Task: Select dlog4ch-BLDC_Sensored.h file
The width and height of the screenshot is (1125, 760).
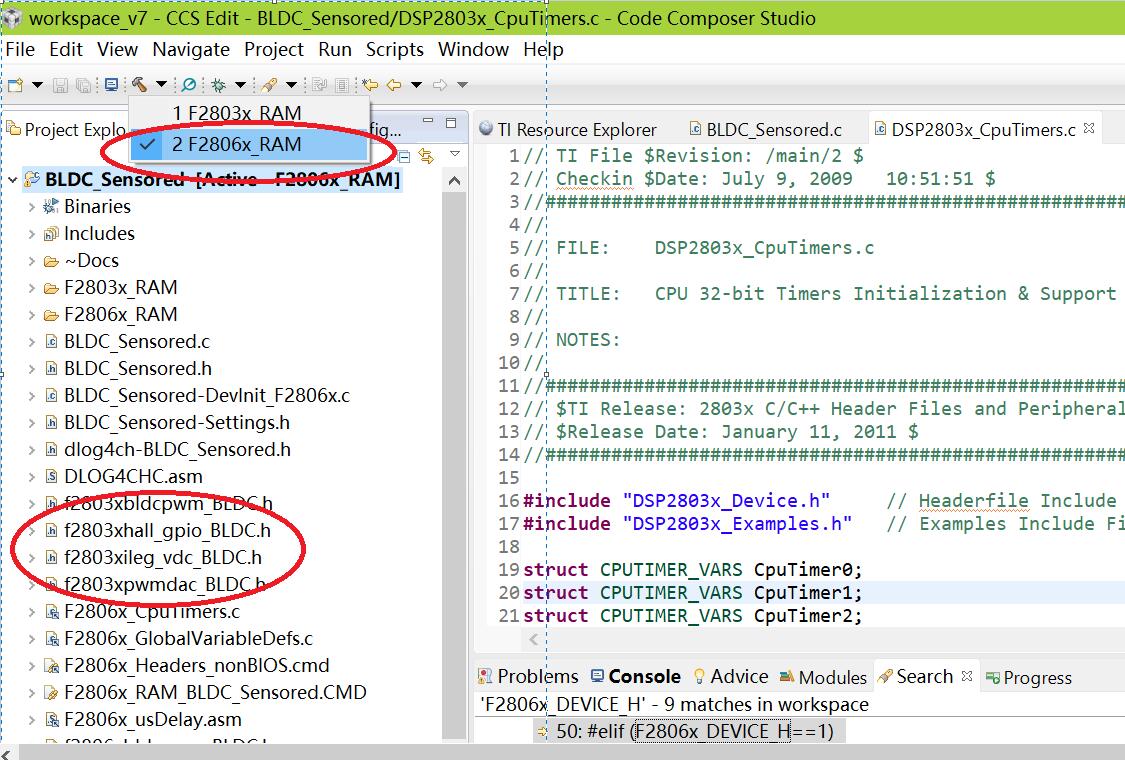Action: coord(177,450)
